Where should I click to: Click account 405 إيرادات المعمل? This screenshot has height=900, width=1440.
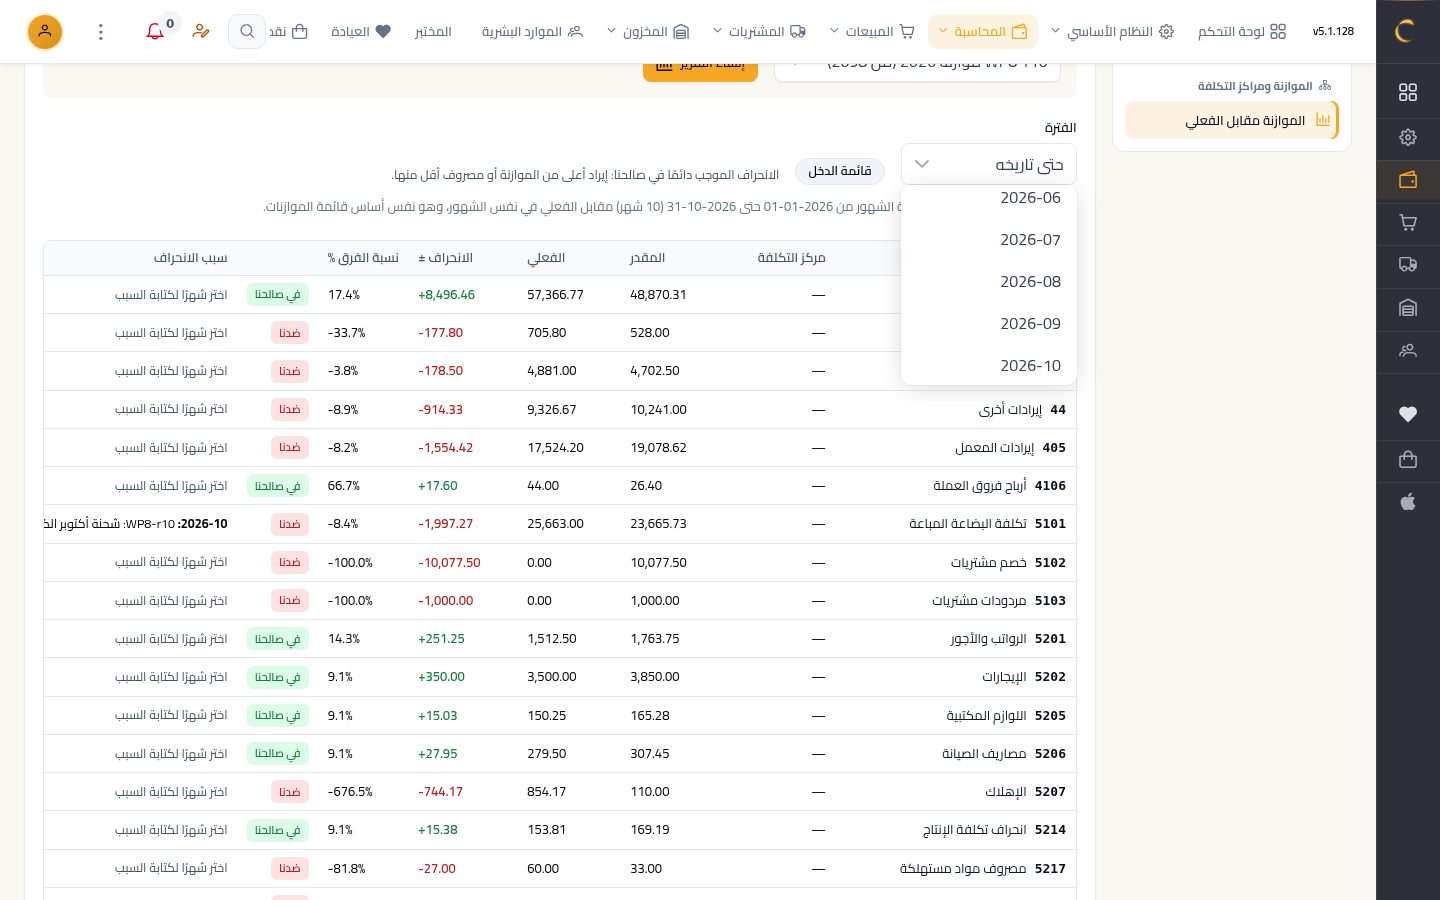1010,448
